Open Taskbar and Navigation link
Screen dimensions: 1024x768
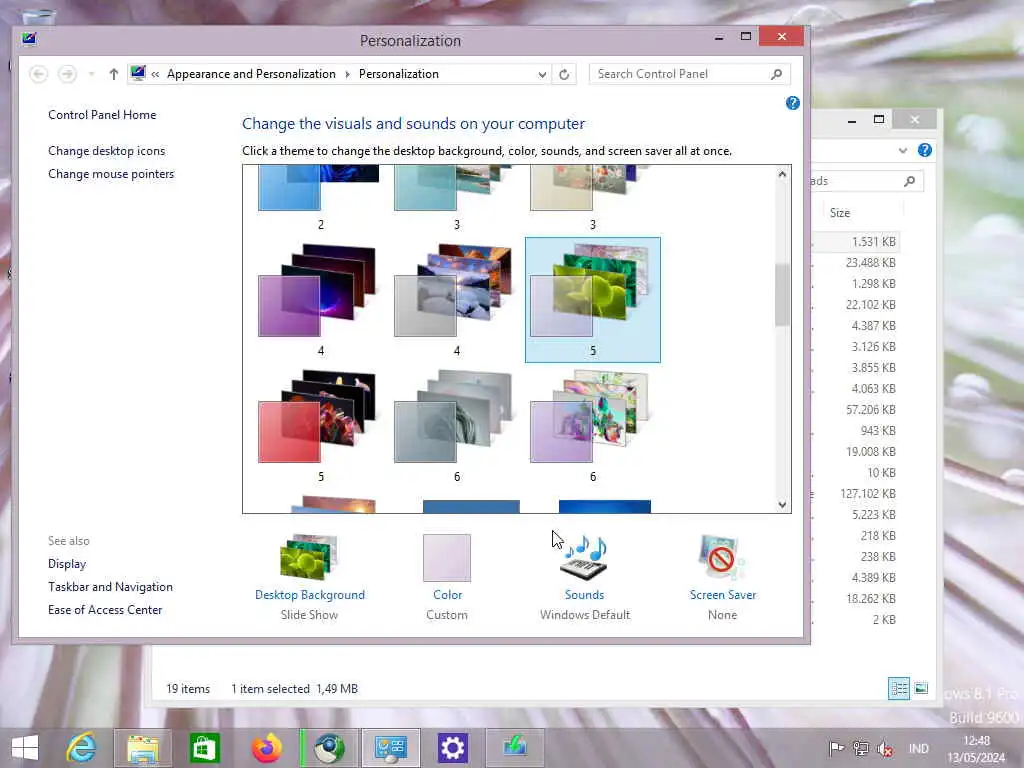(110, 586)
